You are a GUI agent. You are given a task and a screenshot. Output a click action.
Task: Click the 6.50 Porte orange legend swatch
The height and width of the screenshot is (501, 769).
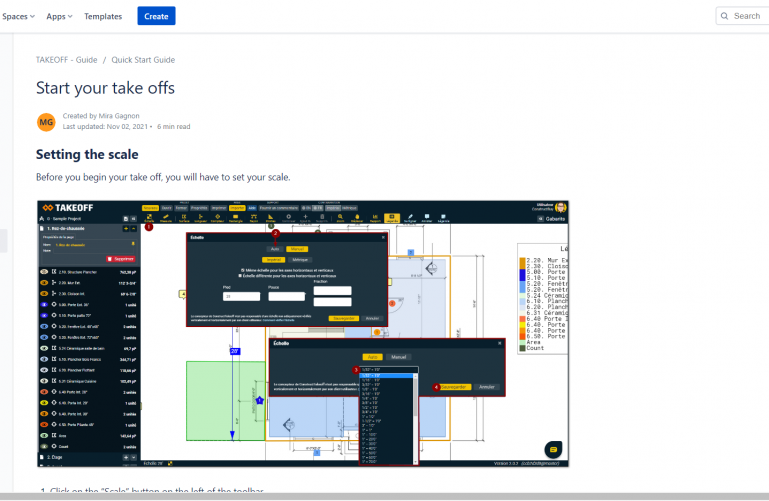522,336
